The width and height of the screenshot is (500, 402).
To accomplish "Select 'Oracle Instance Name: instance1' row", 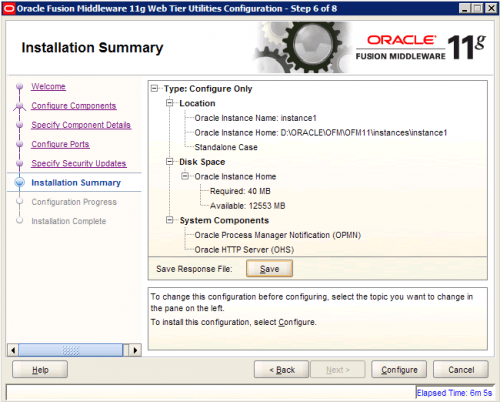I will 255,118.
